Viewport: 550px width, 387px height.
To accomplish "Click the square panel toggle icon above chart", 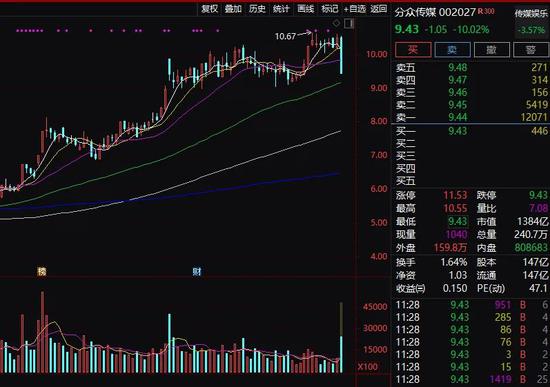I will pos(349,24).
